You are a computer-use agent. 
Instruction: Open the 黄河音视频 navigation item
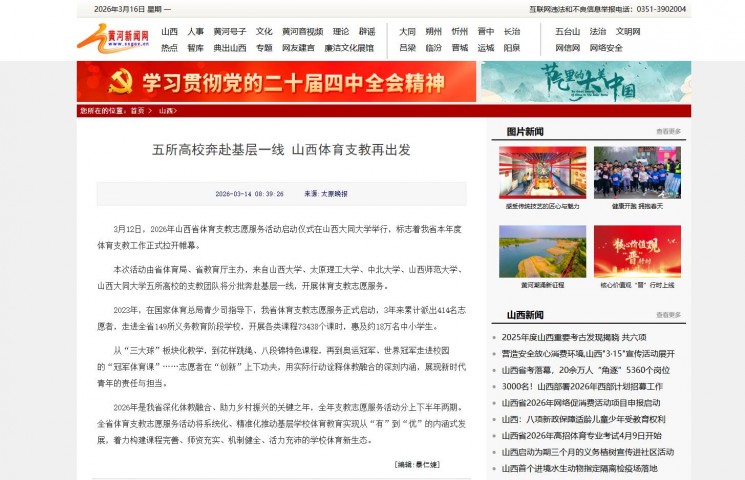302,32
